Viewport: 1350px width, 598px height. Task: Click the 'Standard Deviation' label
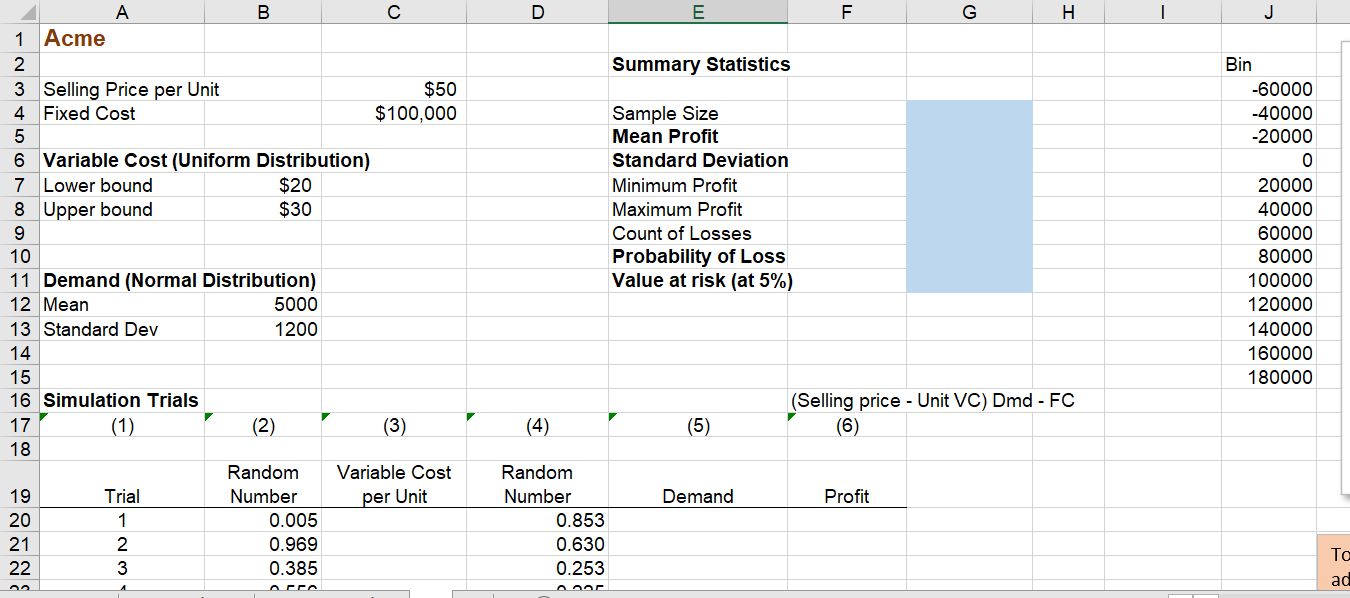700,160
